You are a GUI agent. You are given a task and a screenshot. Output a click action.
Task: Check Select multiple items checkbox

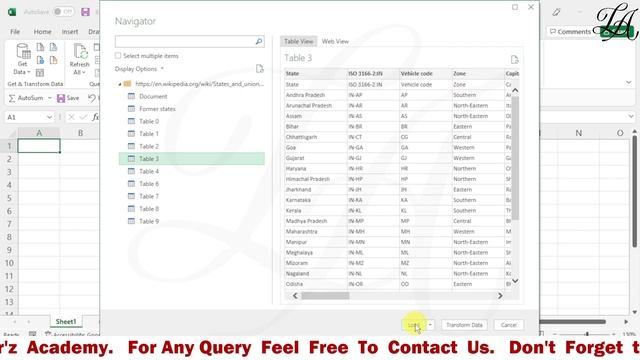pyautogui.click(x=118, y=56)
